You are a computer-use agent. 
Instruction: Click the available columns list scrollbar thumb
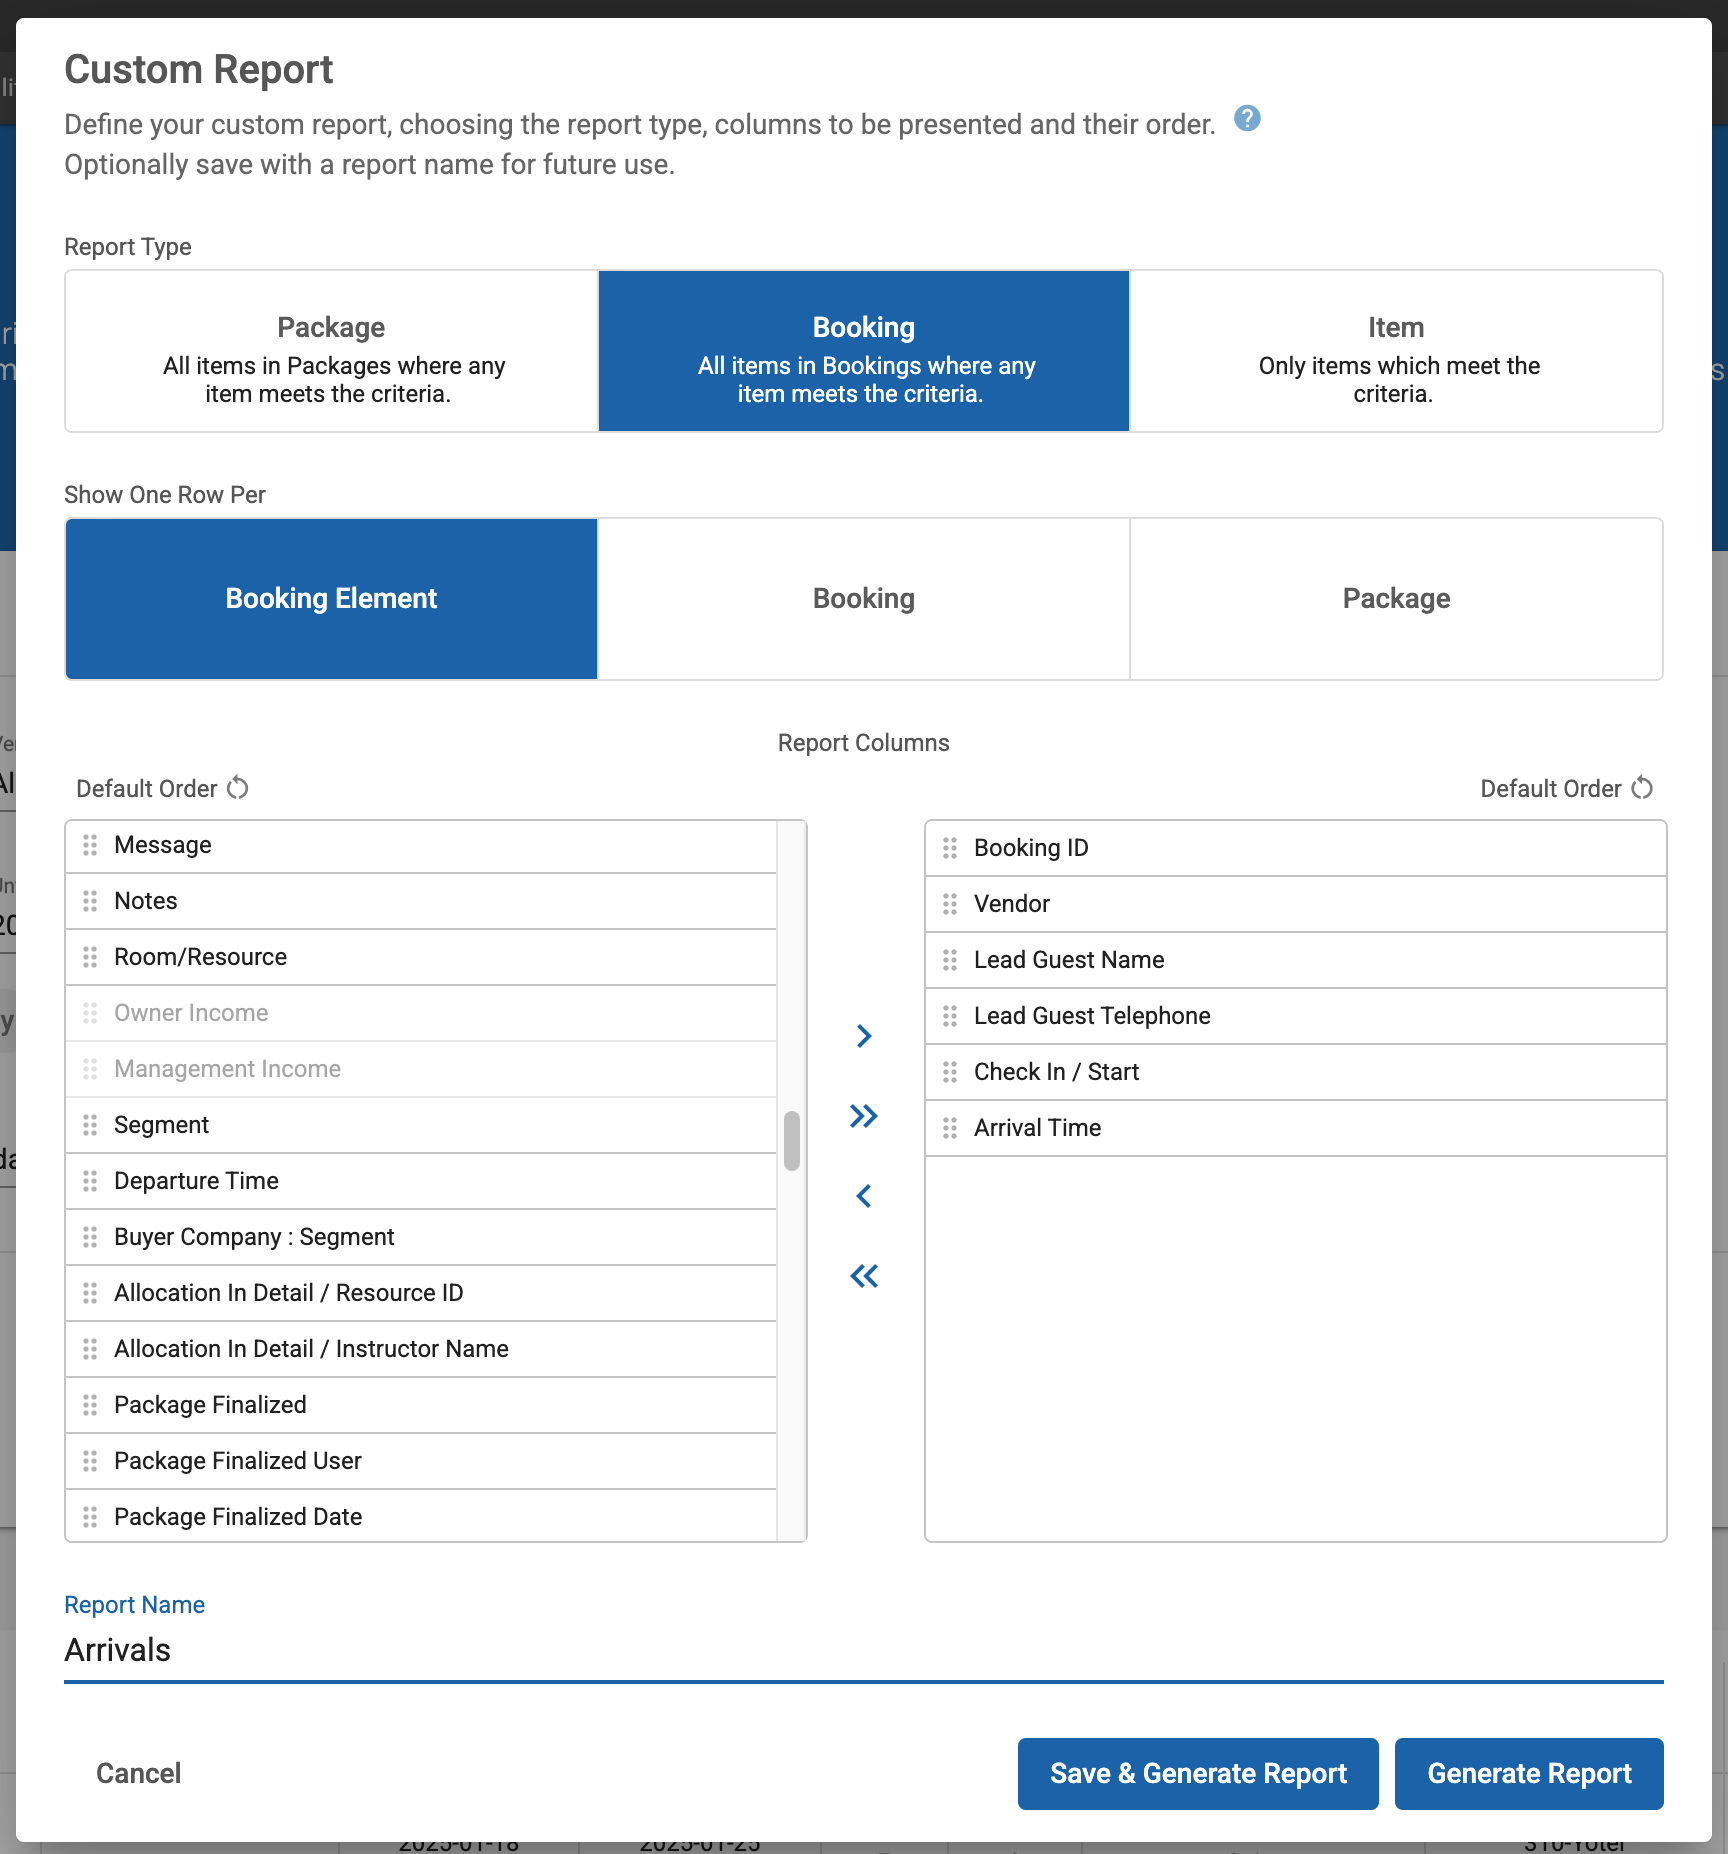click(x=792, y=1140)
